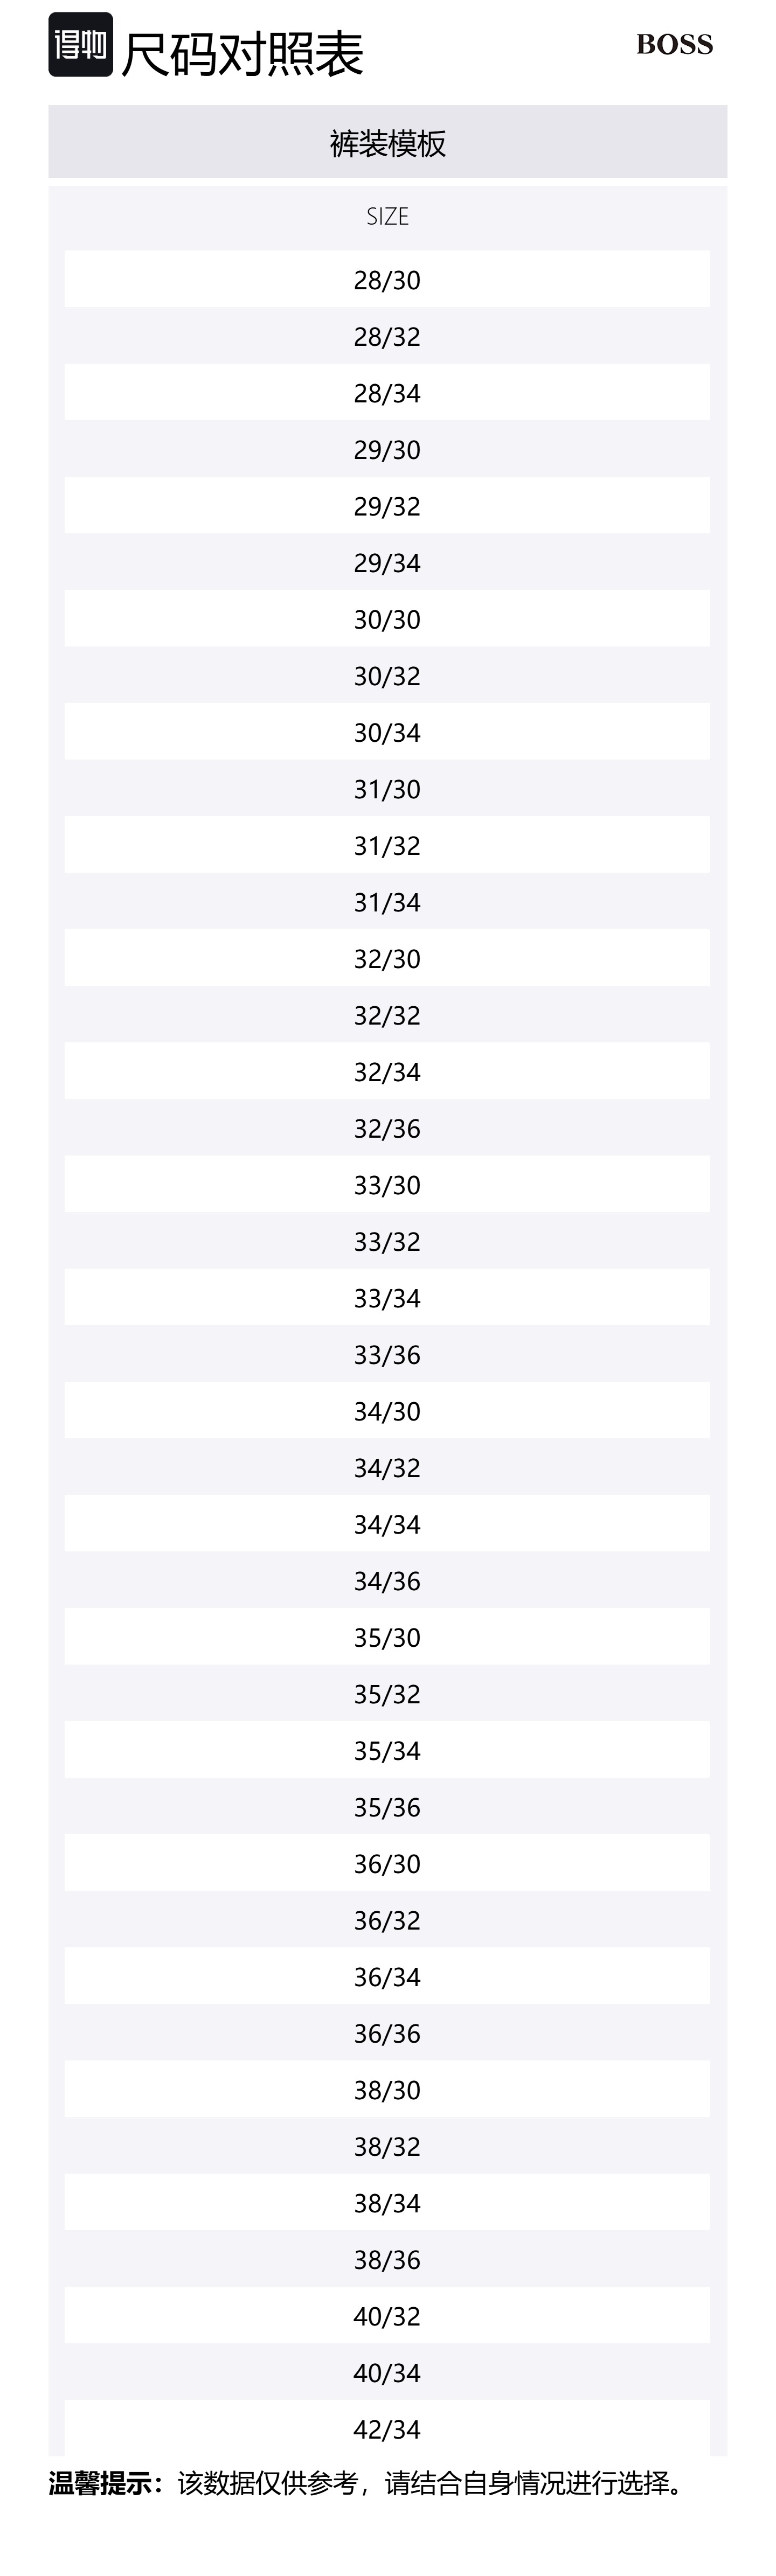Select the 裤装模板 header tab
Screen dimensions: 776x2576
(x=388, y=143)
